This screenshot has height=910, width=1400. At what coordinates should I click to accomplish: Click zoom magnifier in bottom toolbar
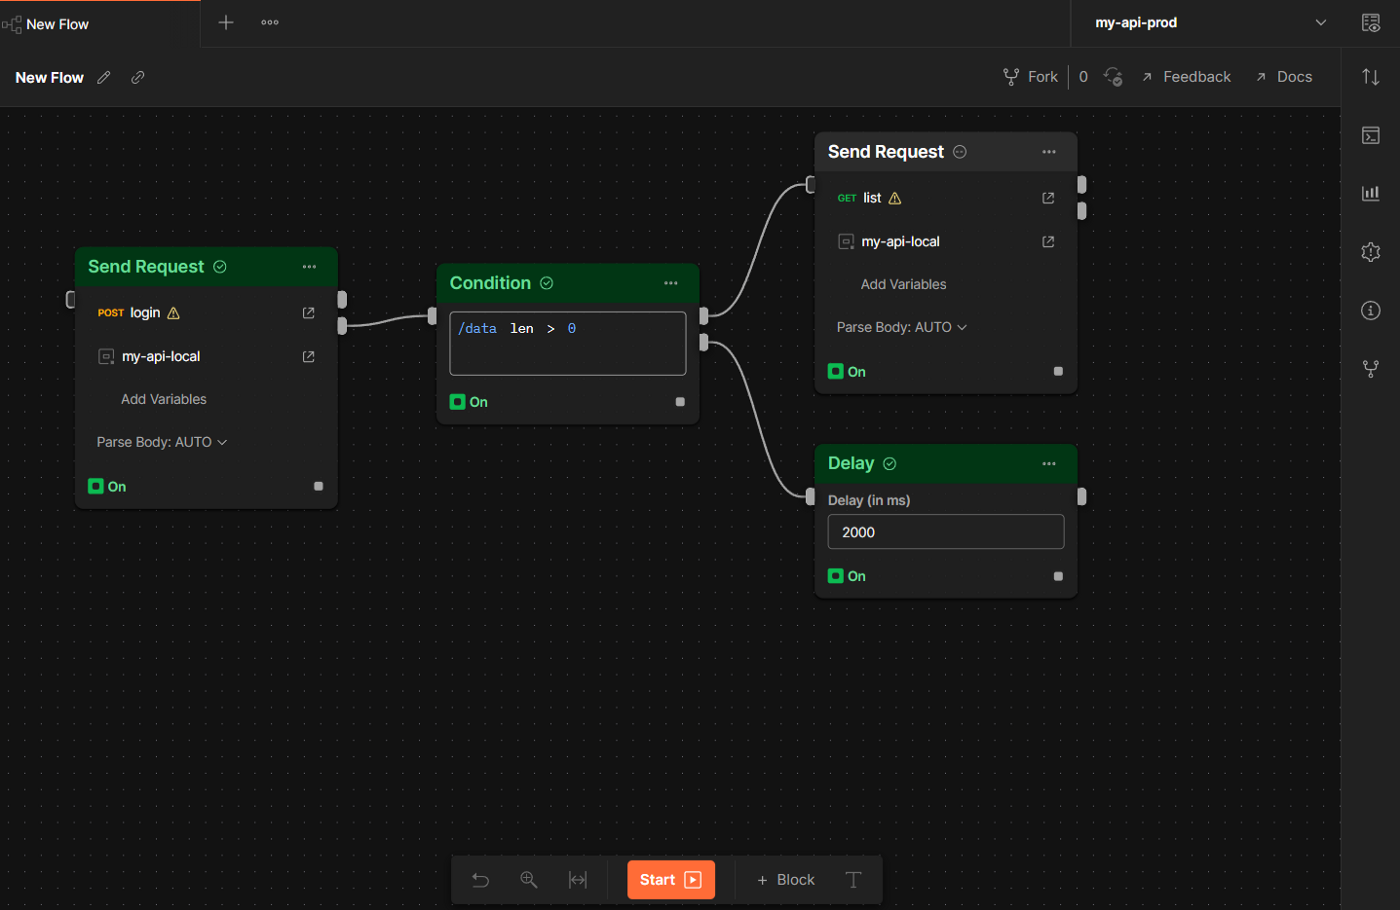(529, 880)
